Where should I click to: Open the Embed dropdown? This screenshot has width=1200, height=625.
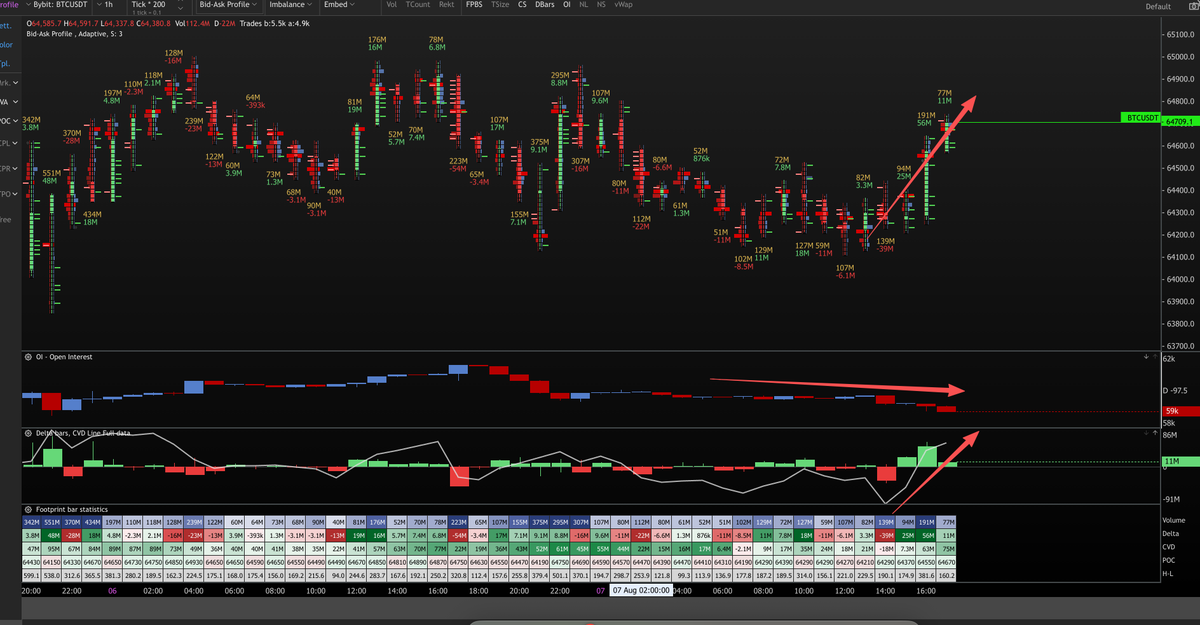[340, 5]
